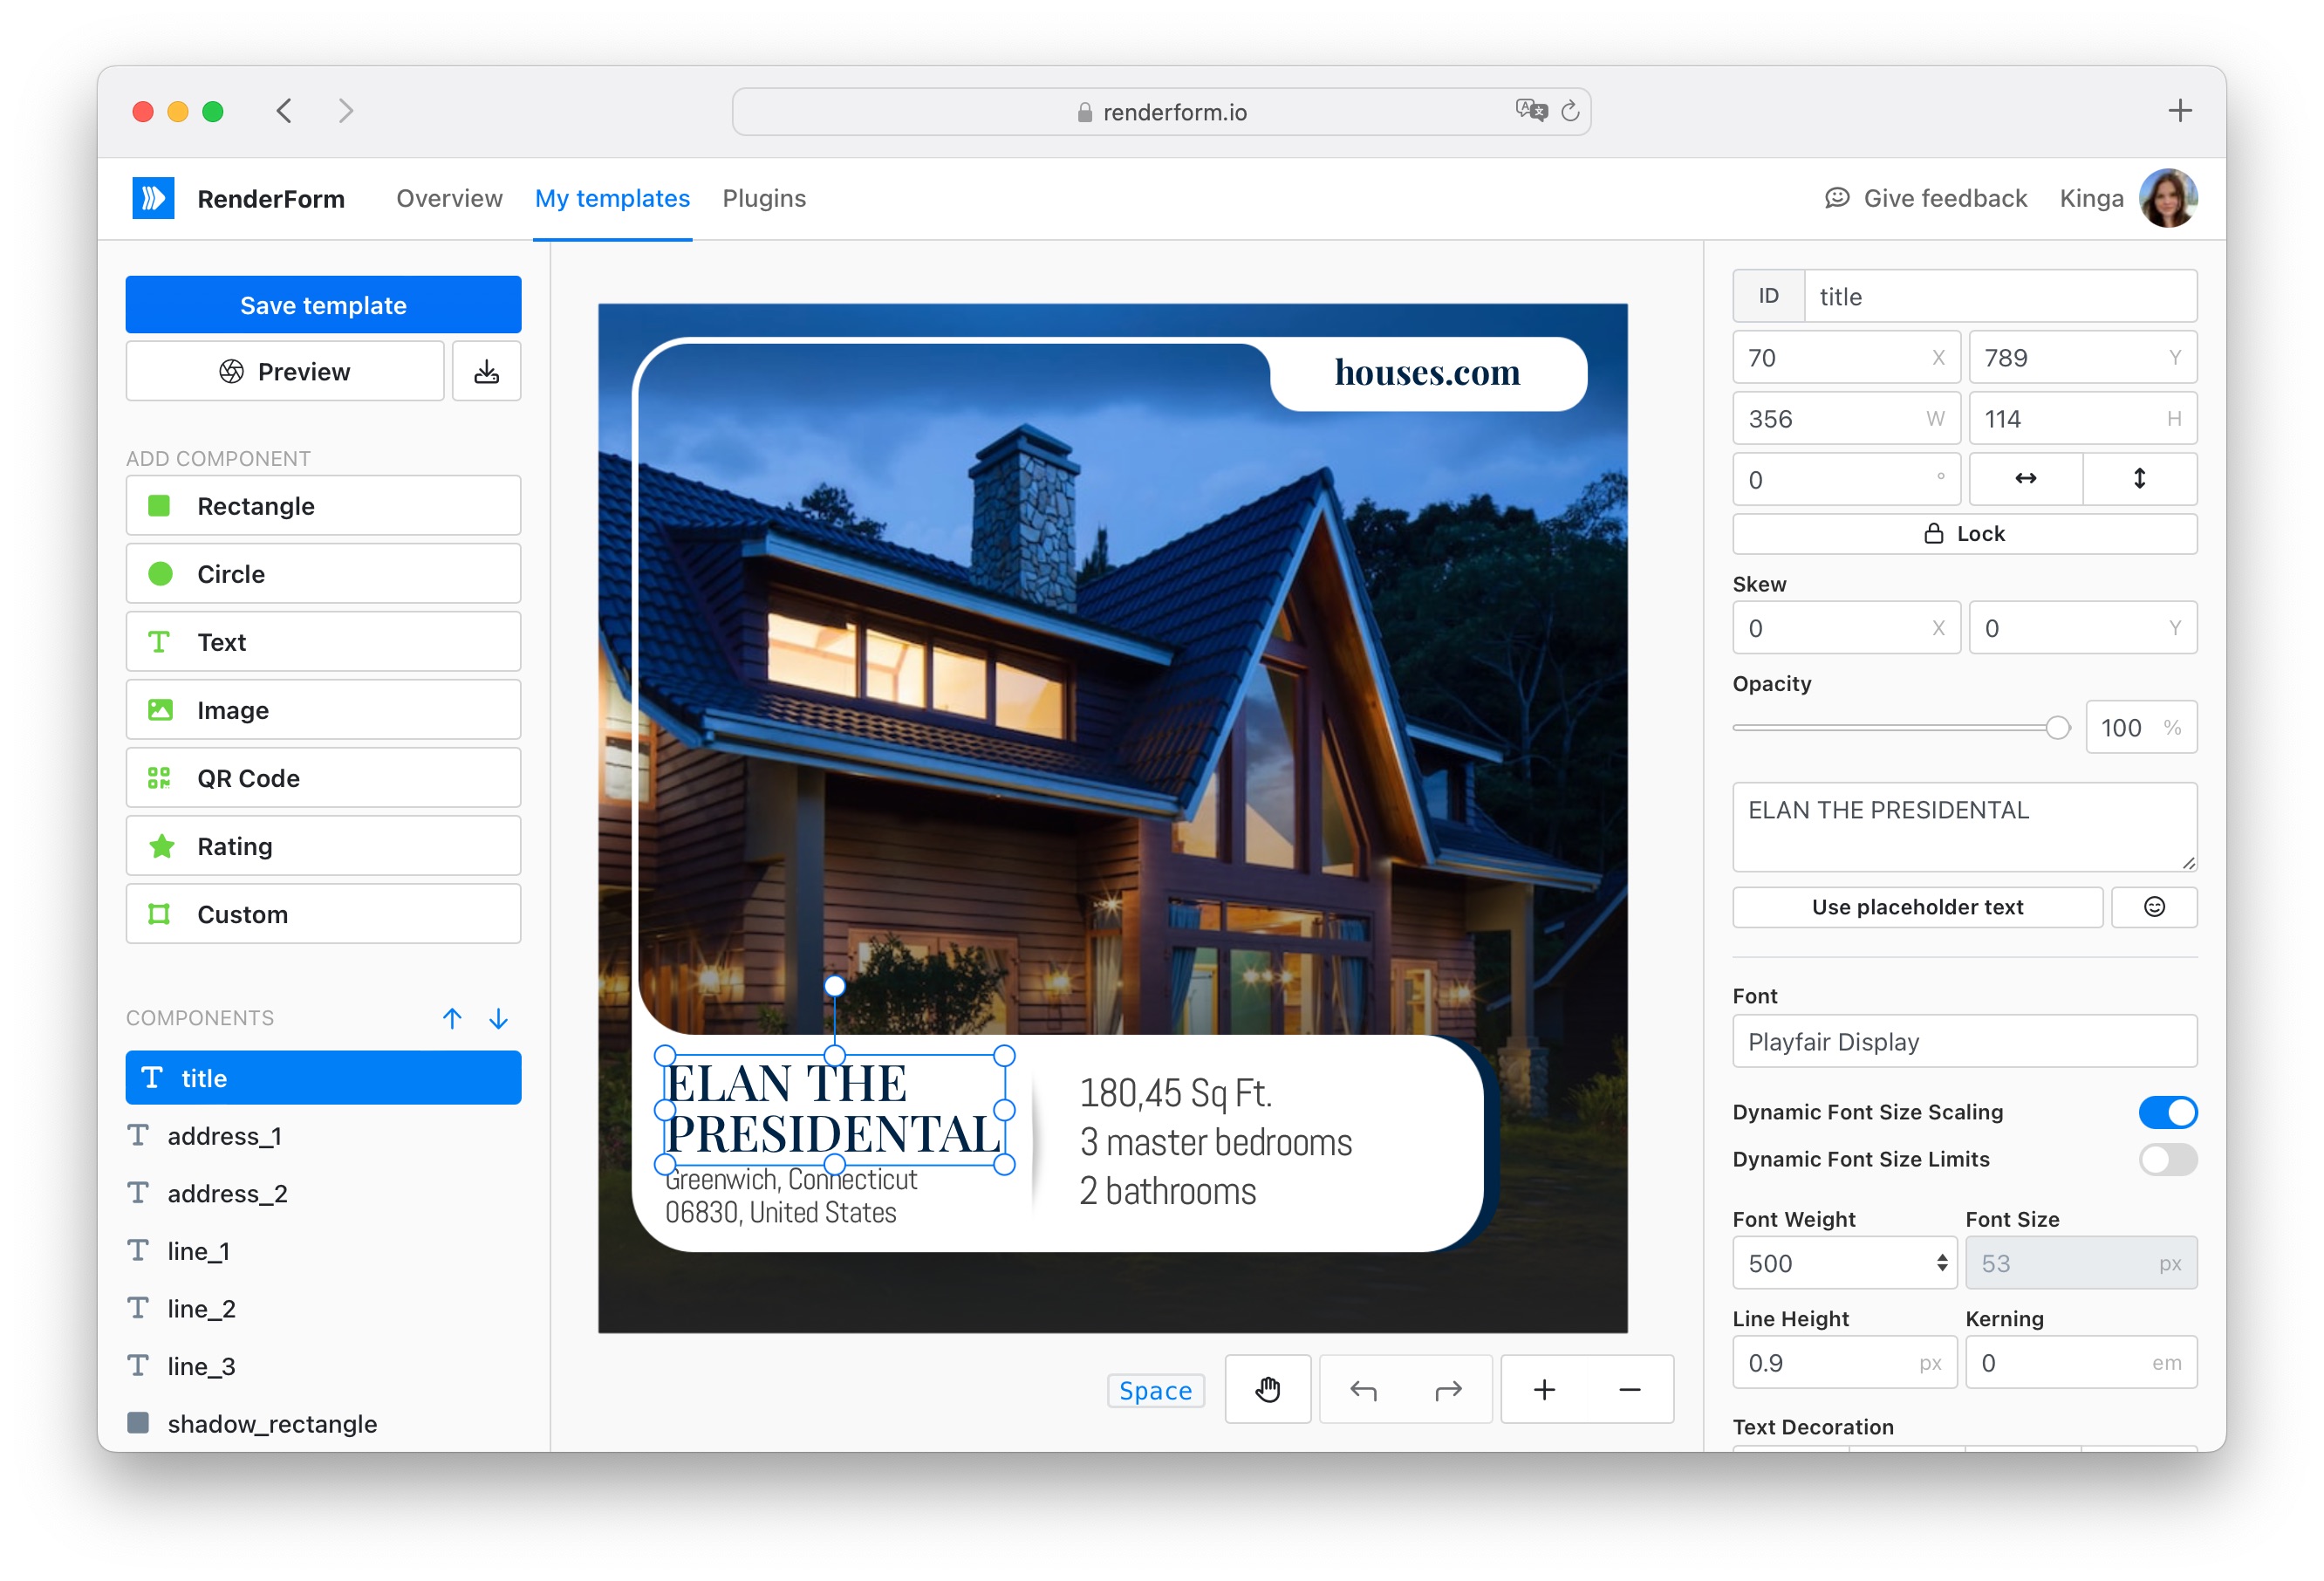
Task: Open a new browser tab
Action: coord(2180,110)
